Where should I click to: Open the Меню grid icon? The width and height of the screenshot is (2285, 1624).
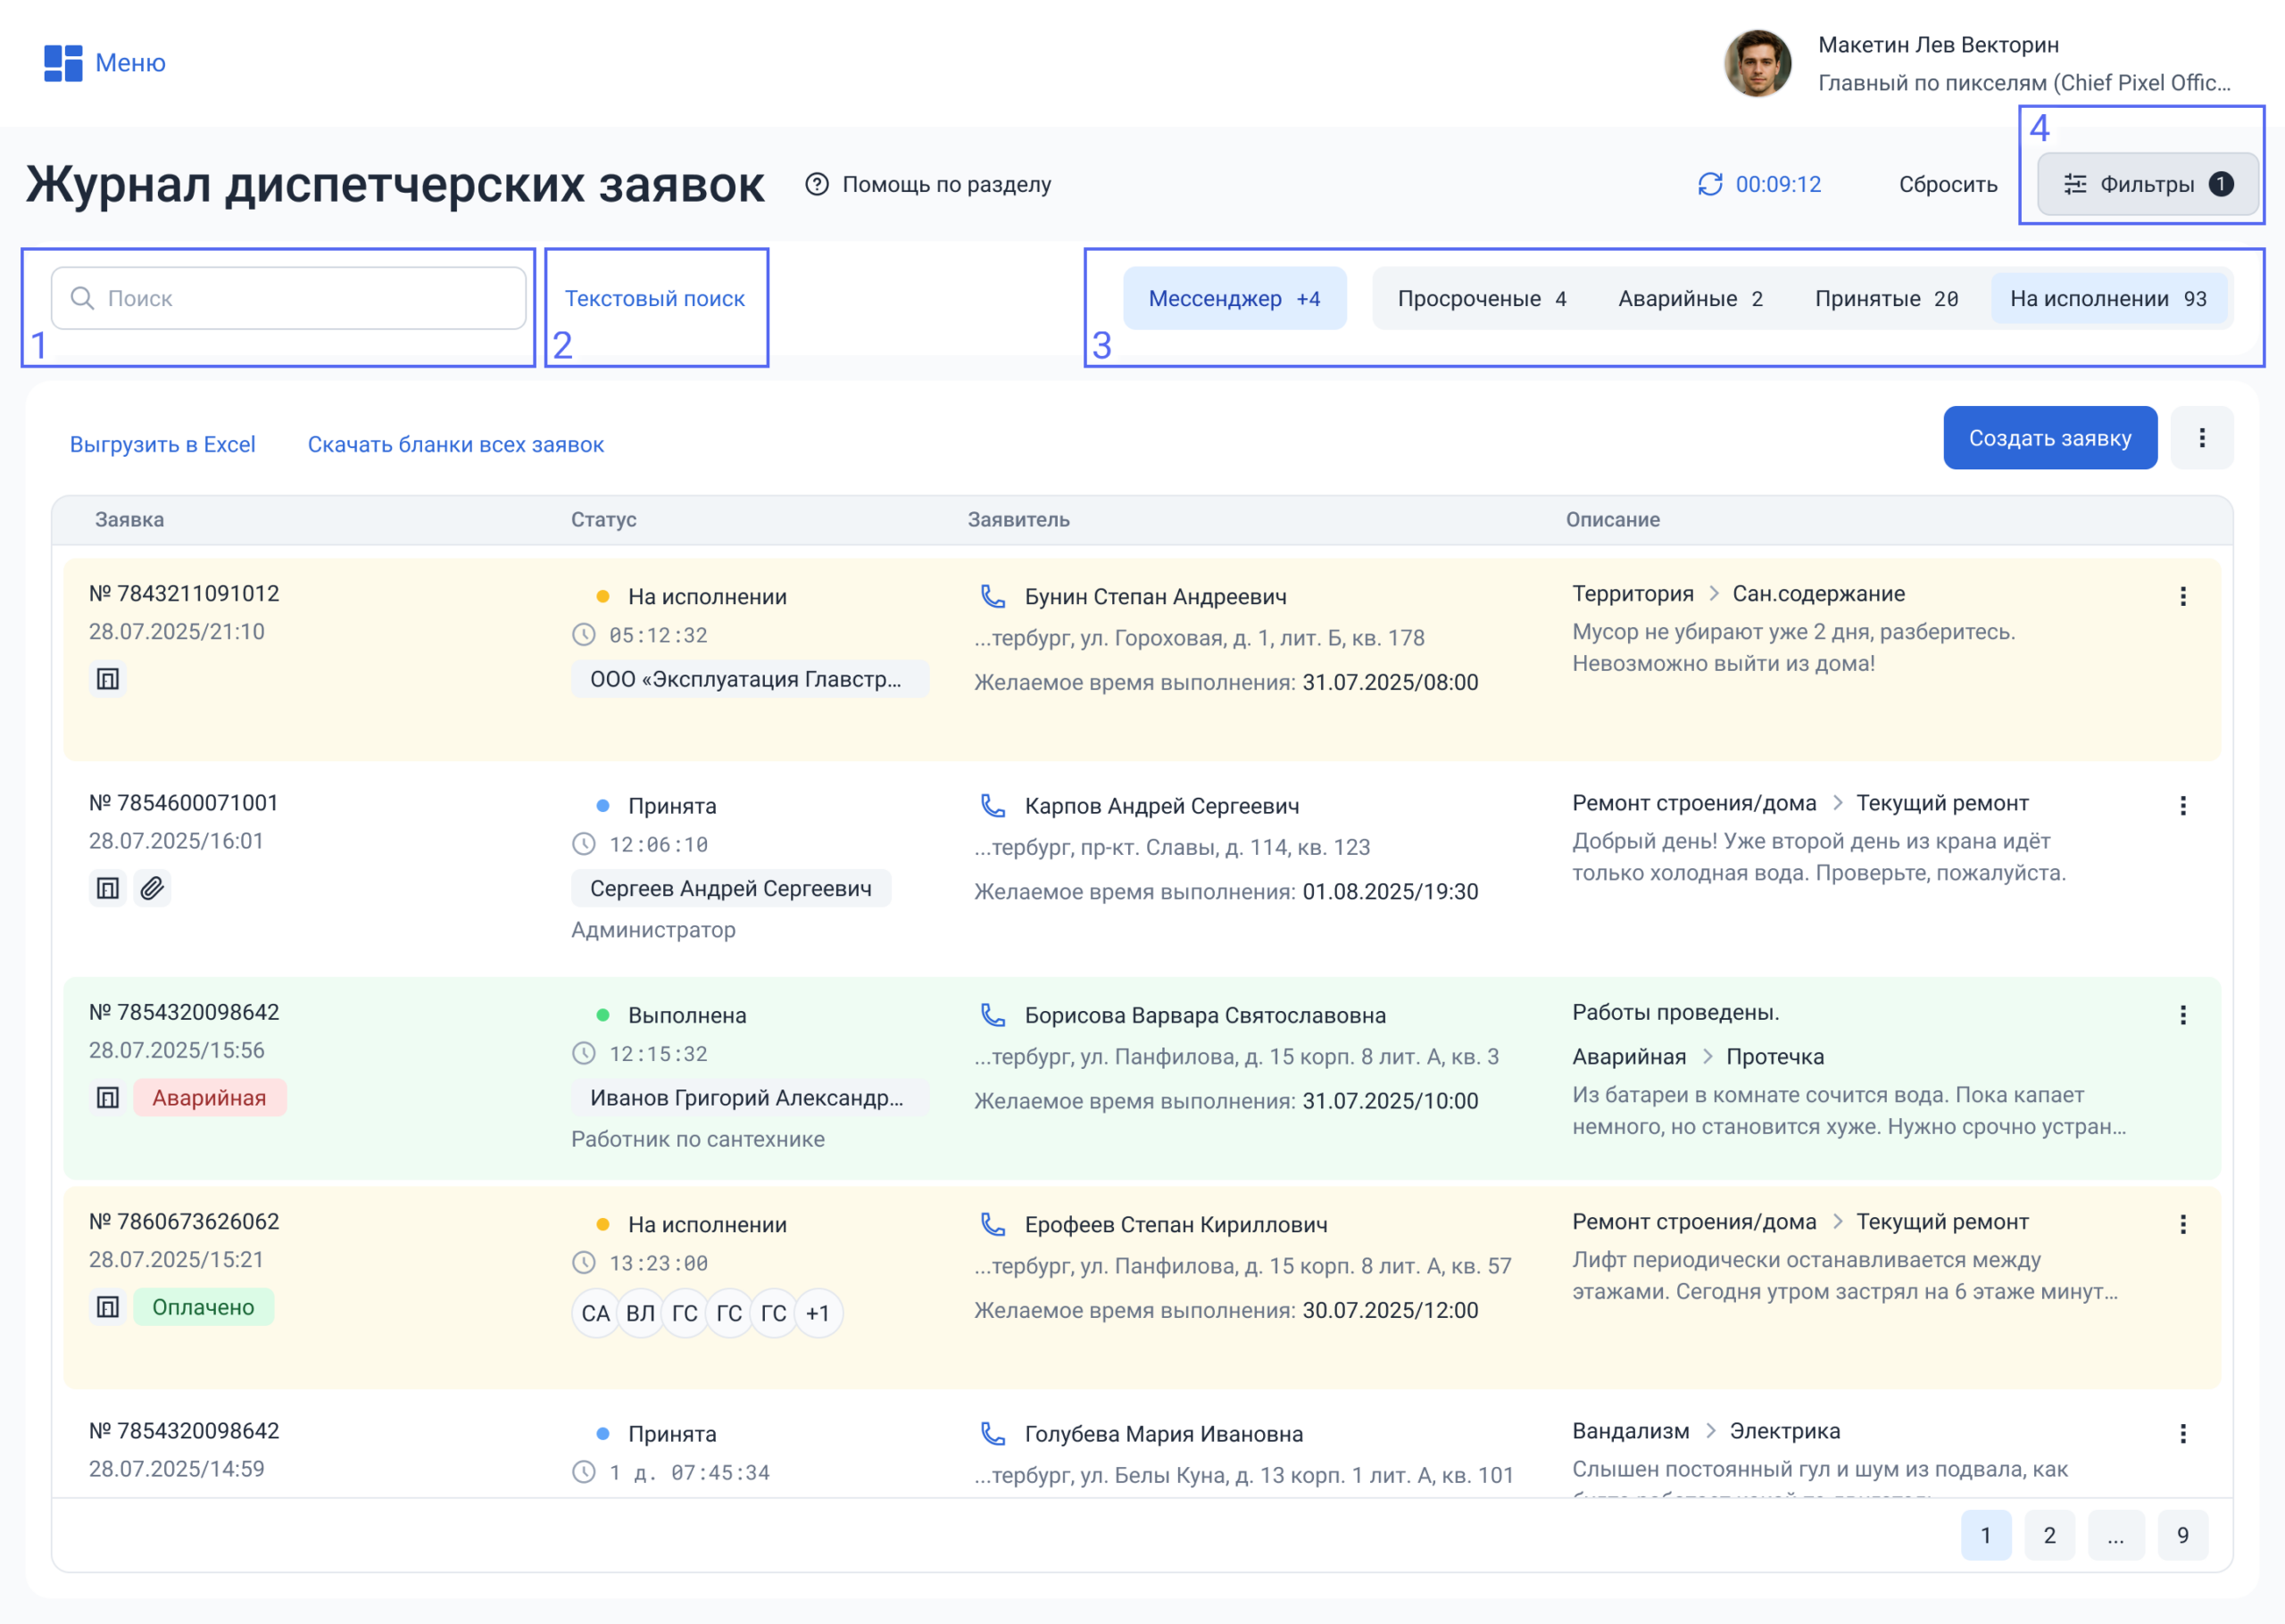(x=63, y=63)
